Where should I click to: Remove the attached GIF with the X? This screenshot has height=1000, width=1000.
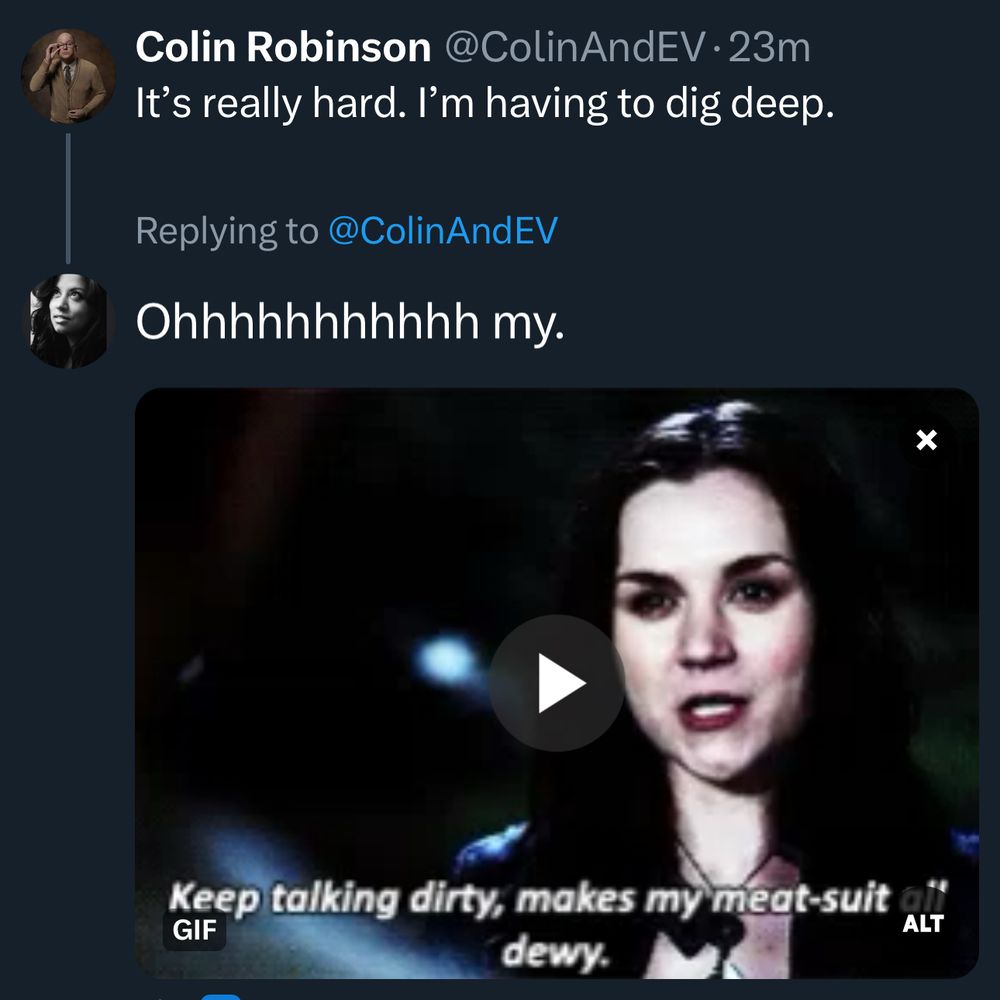coord(927,440)
